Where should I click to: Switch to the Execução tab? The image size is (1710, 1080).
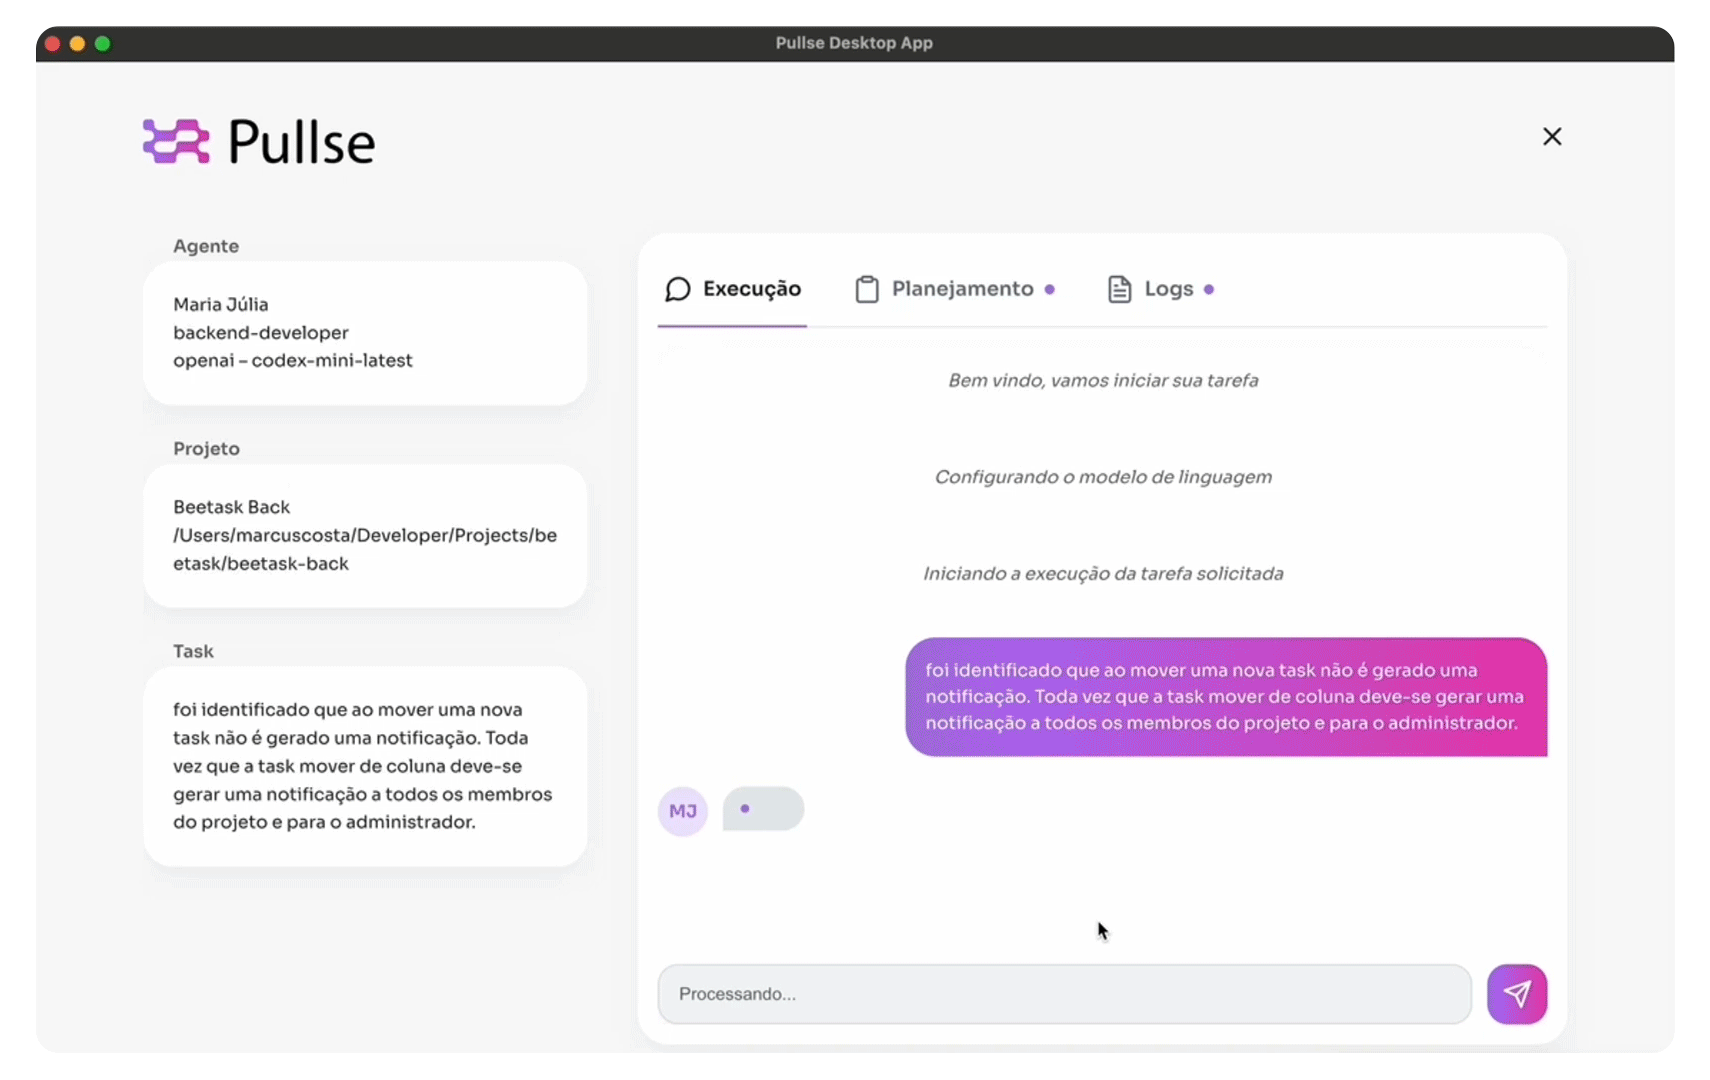[x=732, y=289]
